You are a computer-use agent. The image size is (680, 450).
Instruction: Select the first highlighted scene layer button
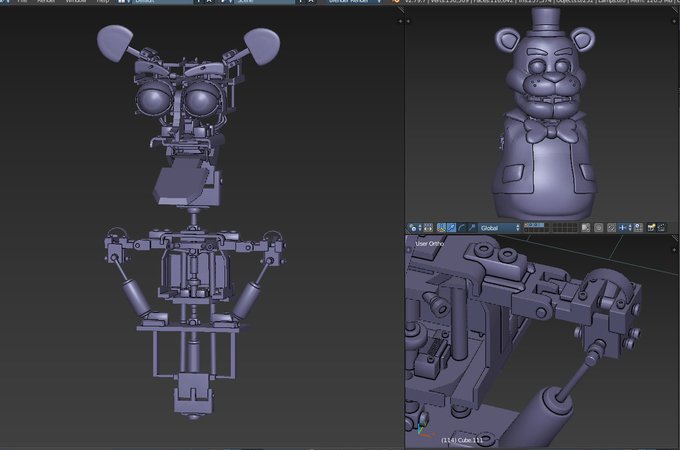point(526,225)
